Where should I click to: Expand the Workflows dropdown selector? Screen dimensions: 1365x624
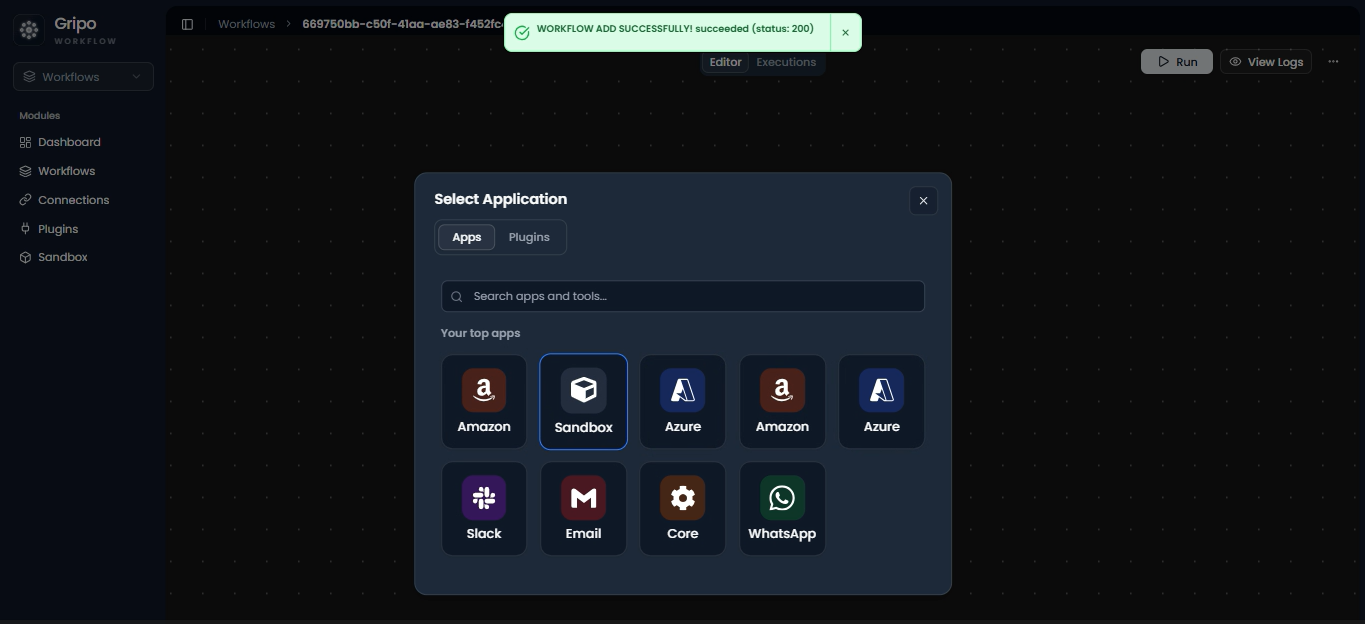(83, 77)
